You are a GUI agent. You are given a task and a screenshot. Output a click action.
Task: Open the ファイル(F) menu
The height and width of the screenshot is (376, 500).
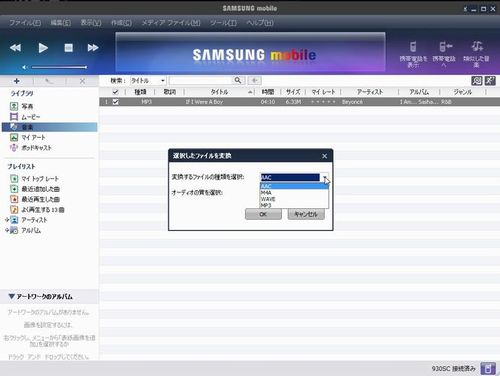point(25,23)
